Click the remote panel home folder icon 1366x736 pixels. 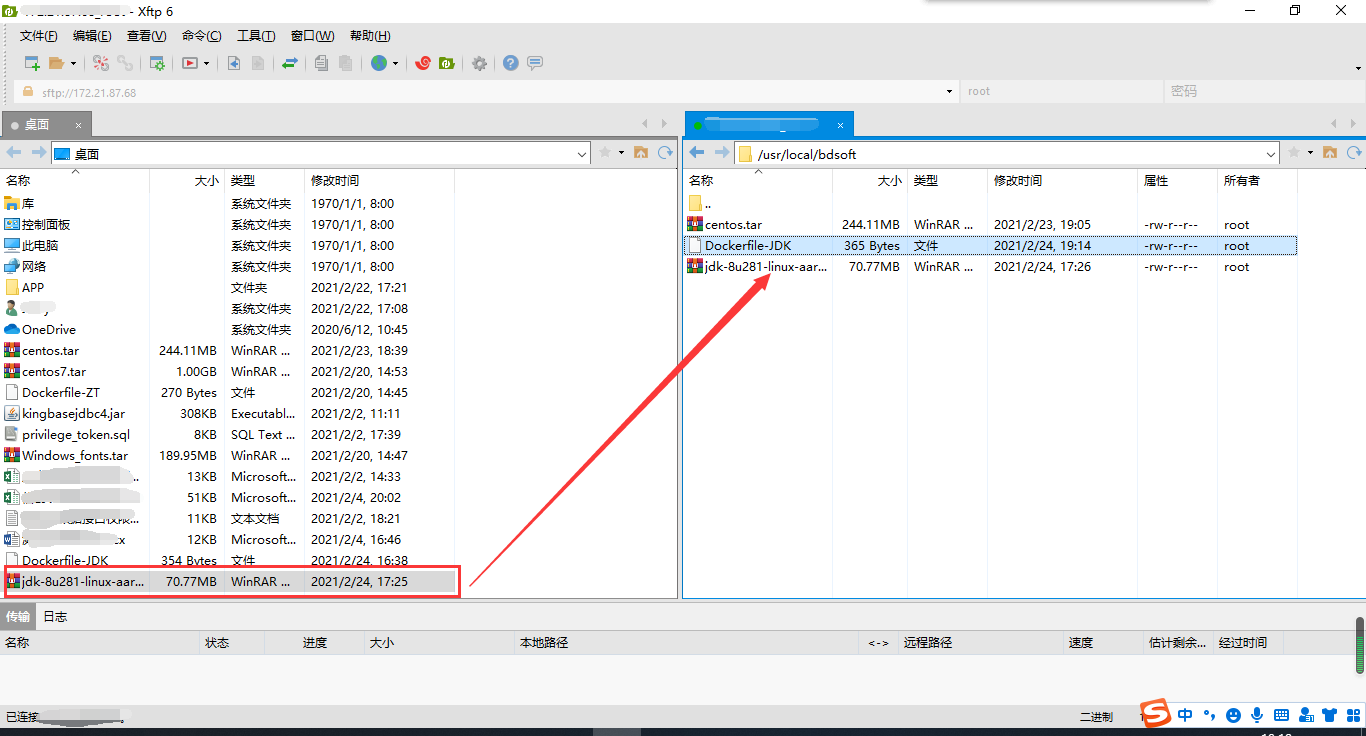(1331, 152)
